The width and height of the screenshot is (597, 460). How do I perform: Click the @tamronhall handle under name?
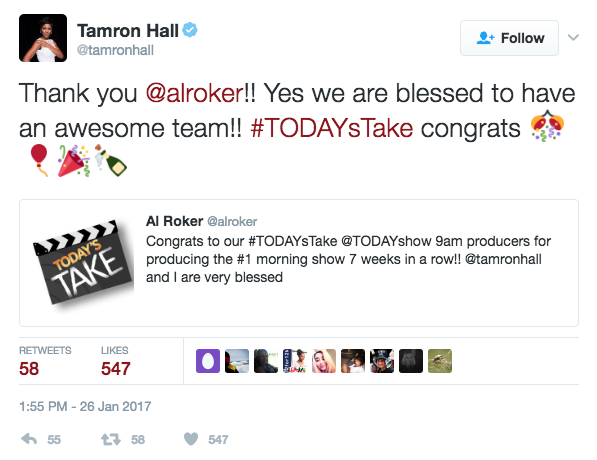pos(115,50)
